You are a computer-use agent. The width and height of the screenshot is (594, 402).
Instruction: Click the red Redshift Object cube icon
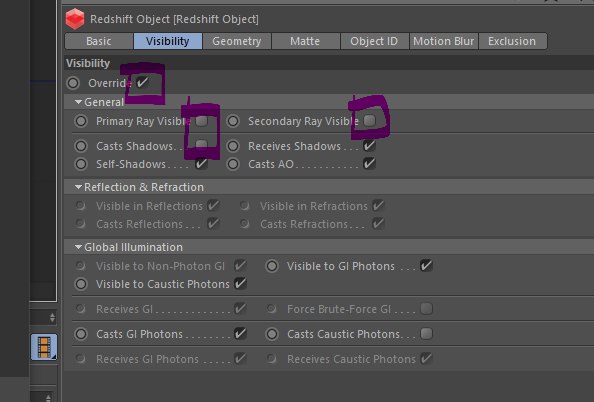tap(75, 19)
